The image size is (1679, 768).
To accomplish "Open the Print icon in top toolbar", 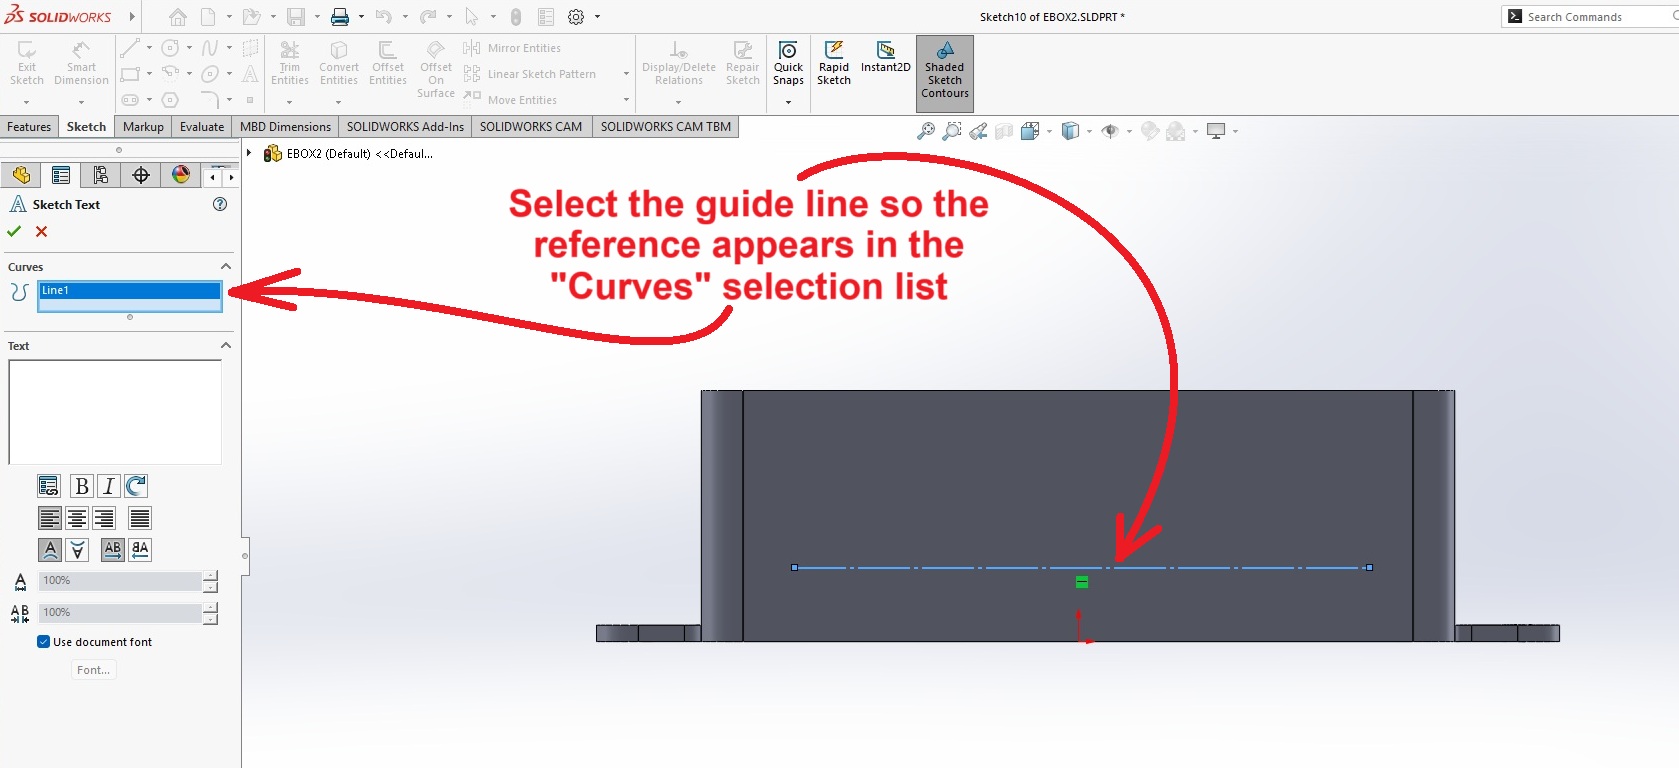I will tap(340, 17).
